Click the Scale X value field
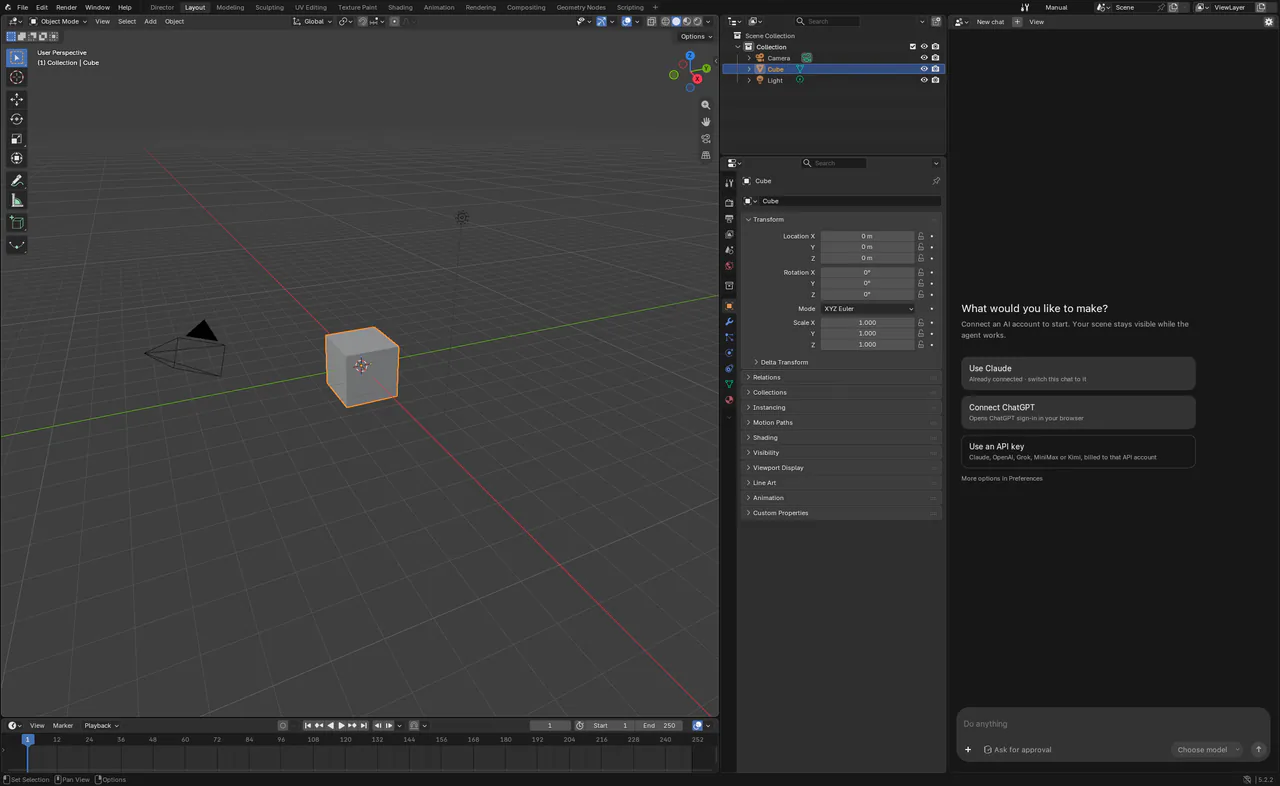The image size is (1280, 786). [x=868, y=323]
